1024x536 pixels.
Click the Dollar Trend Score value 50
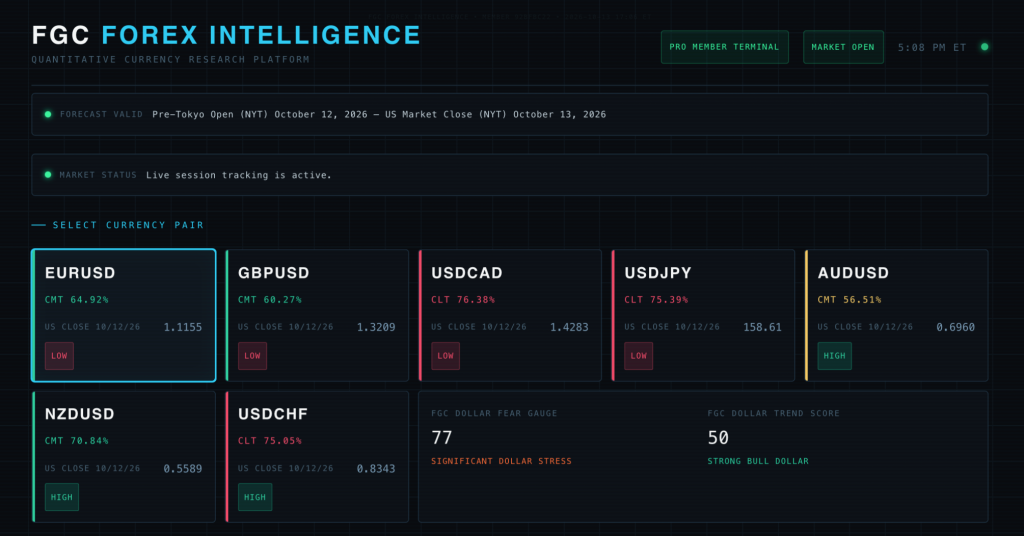click(x=718, y=437)
